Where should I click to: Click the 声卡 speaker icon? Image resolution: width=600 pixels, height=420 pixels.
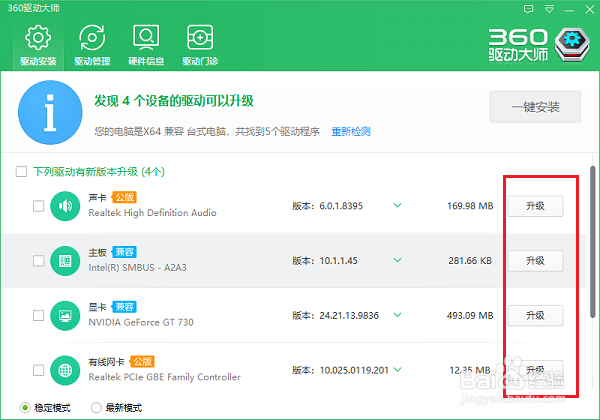pos(65,206)
